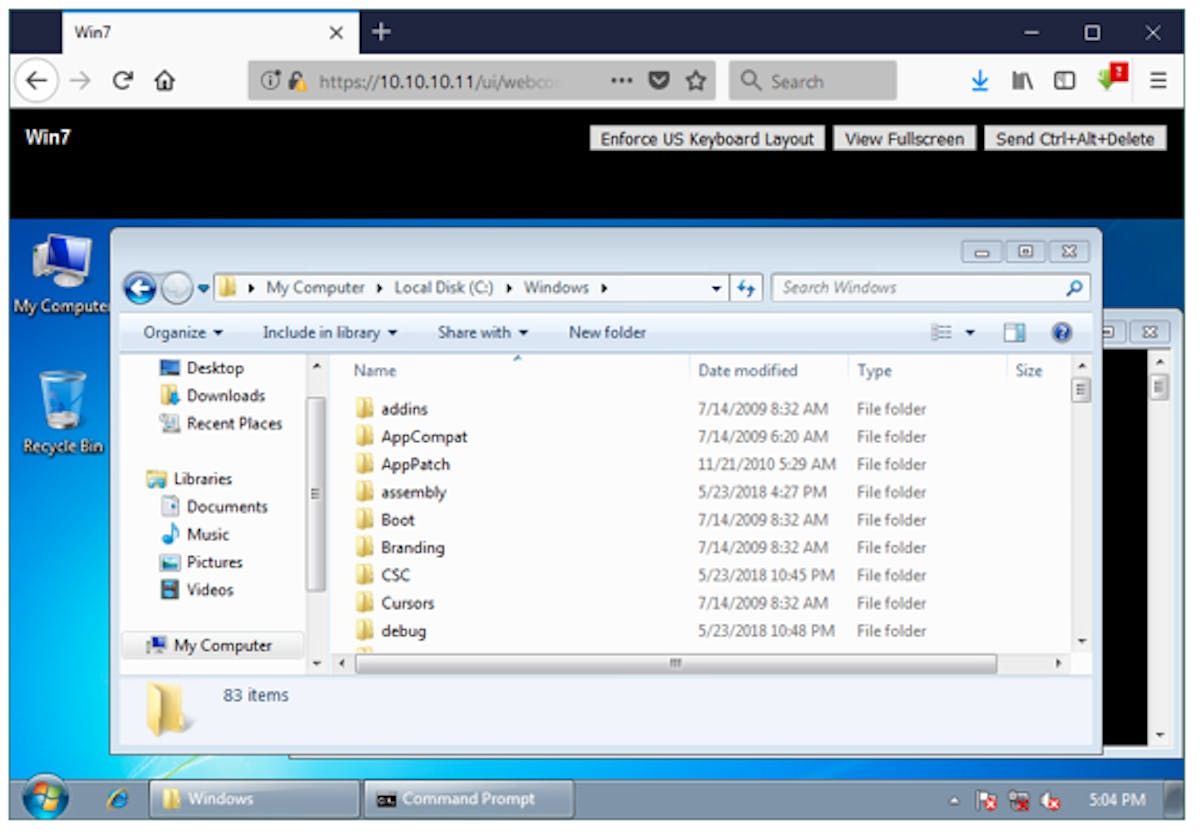Click Firefox downloads arrow icon
Image resolution: width=1200 pixels, height=835 pixels.
(980, 82)
